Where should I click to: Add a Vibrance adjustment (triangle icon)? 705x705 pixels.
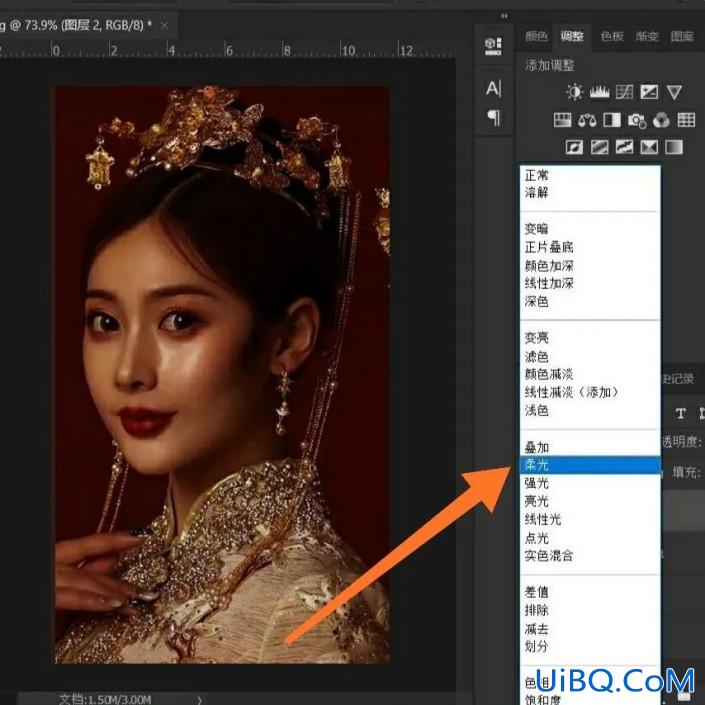(x=674, y=92)
